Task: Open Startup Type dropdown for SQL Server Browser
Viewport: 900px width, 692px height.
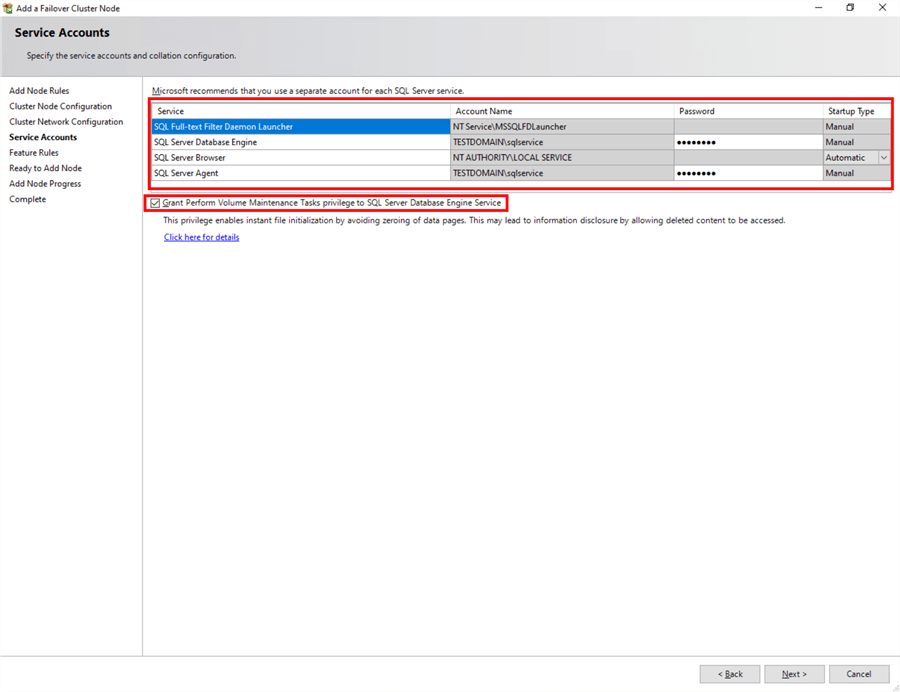Action: point(884,158)
